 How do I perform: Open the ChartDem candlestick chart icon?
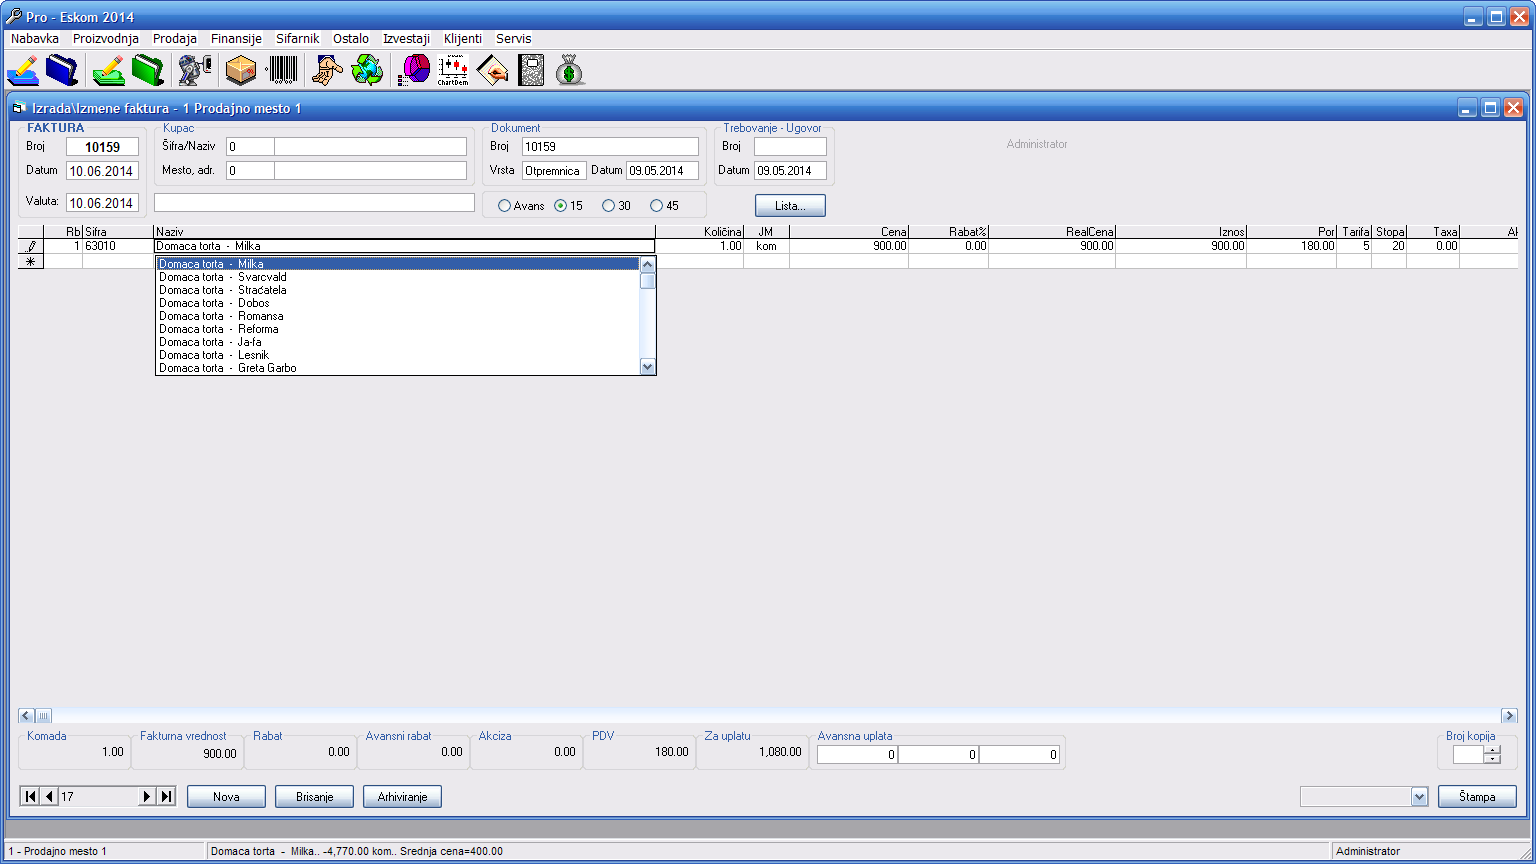(x=453, y=70)
